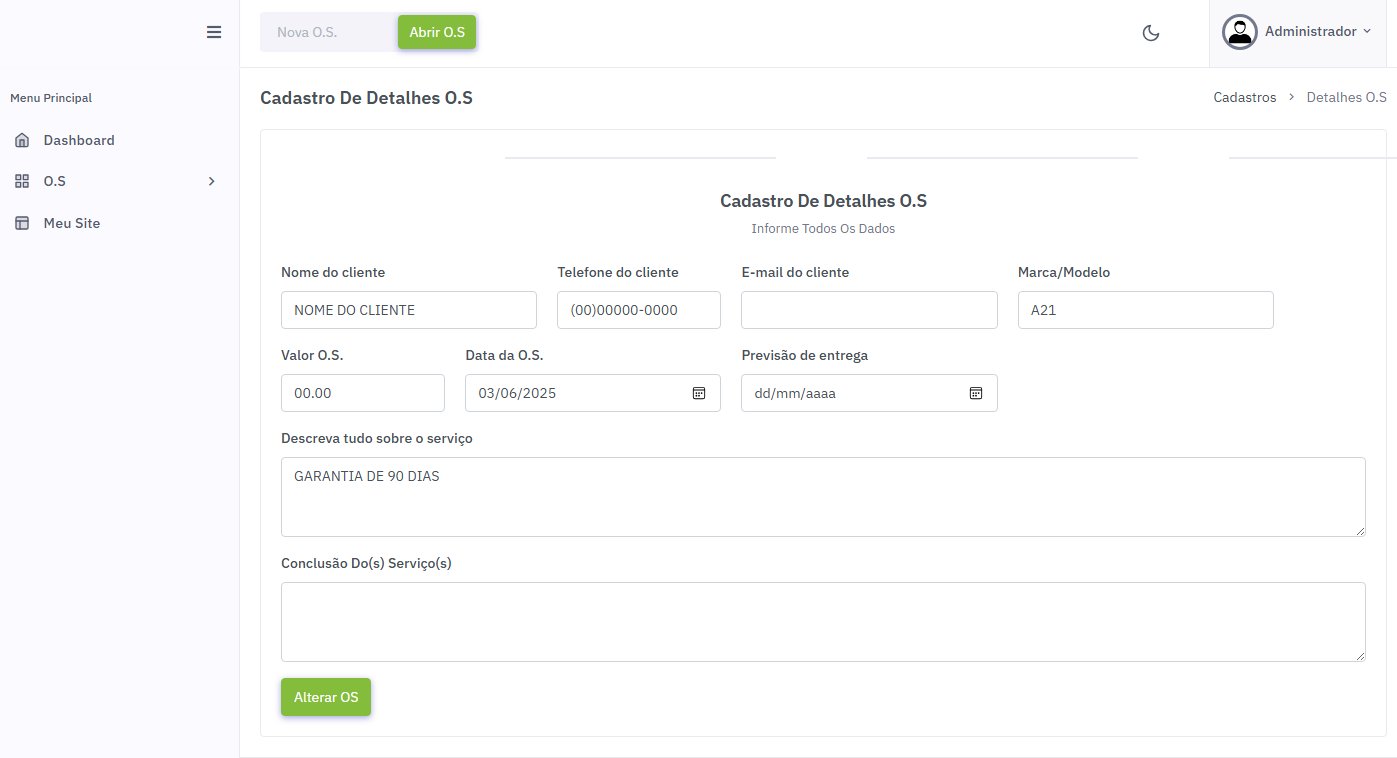Toggle dark mode moon icon

(x=1151, y=33)
